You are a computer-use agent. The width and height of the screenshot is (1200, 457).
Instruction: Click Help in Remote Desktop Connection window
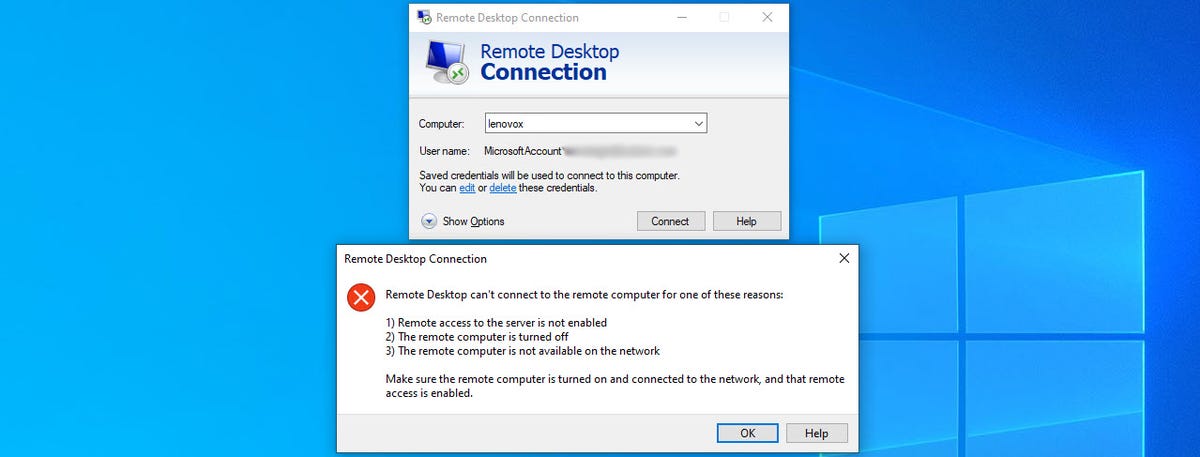pyautogui.click(x=746, y=221)
